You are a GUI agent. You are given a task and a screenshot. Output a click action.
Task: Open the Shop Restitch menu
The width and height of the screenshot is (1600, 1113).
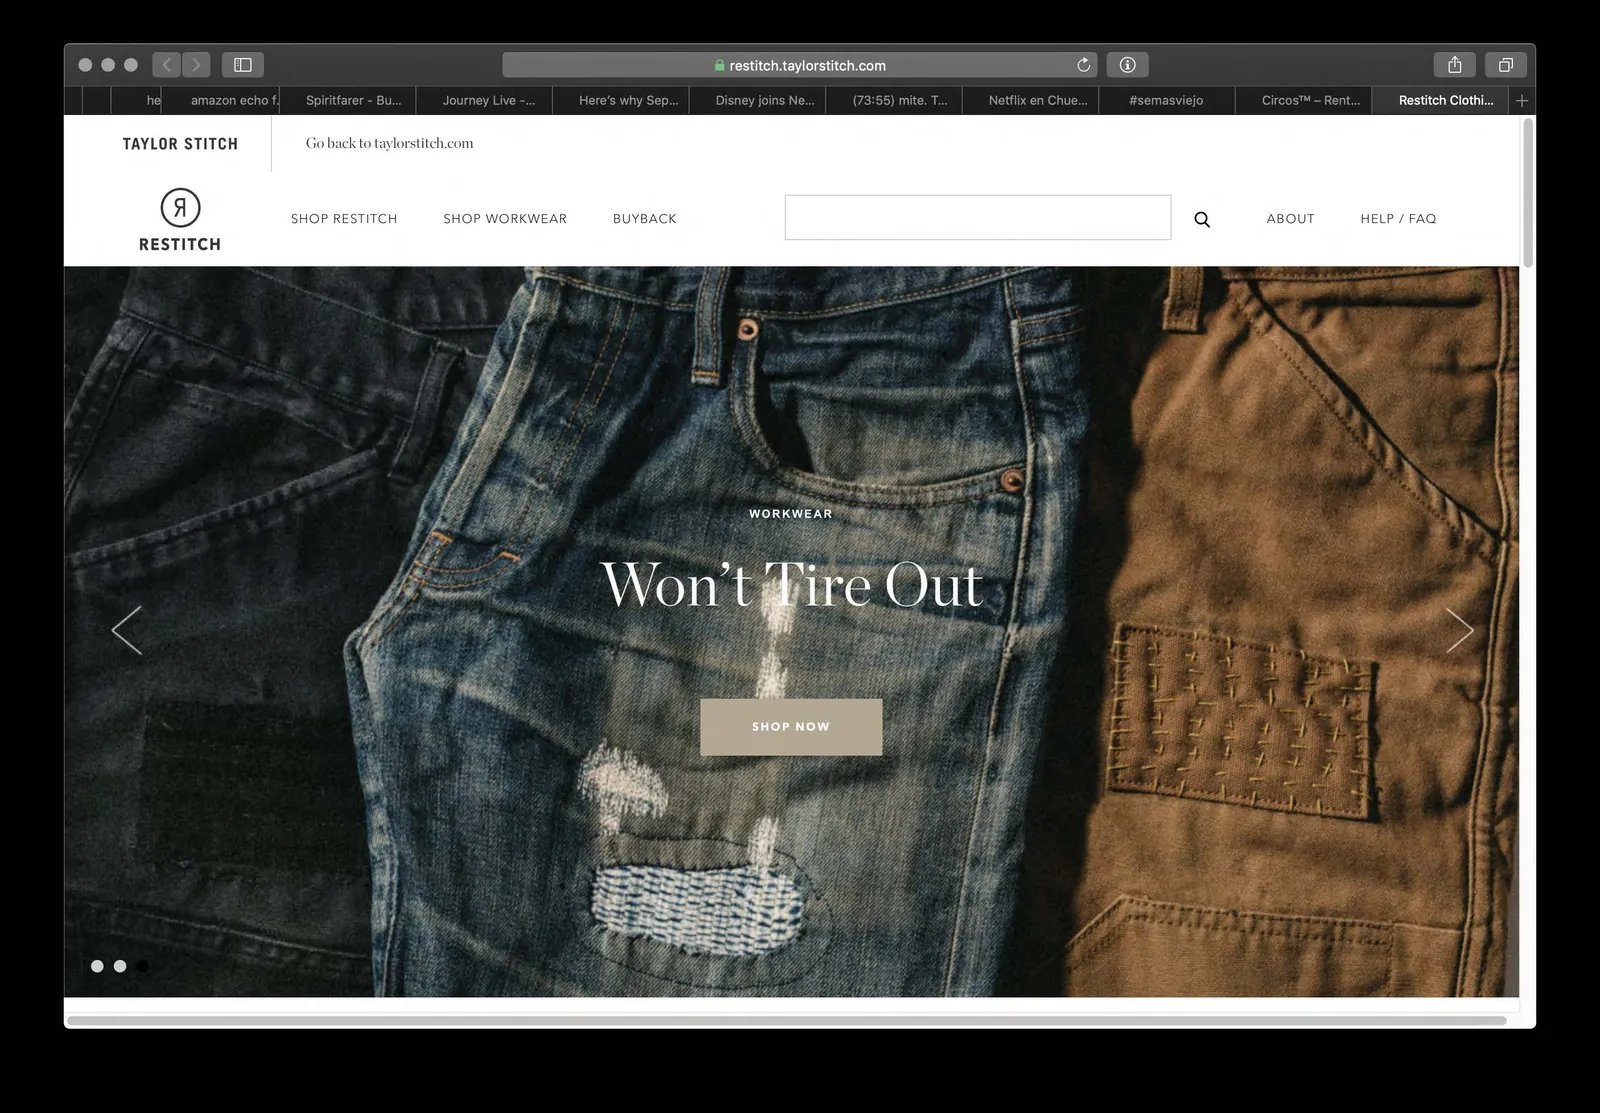click(344, 219)
